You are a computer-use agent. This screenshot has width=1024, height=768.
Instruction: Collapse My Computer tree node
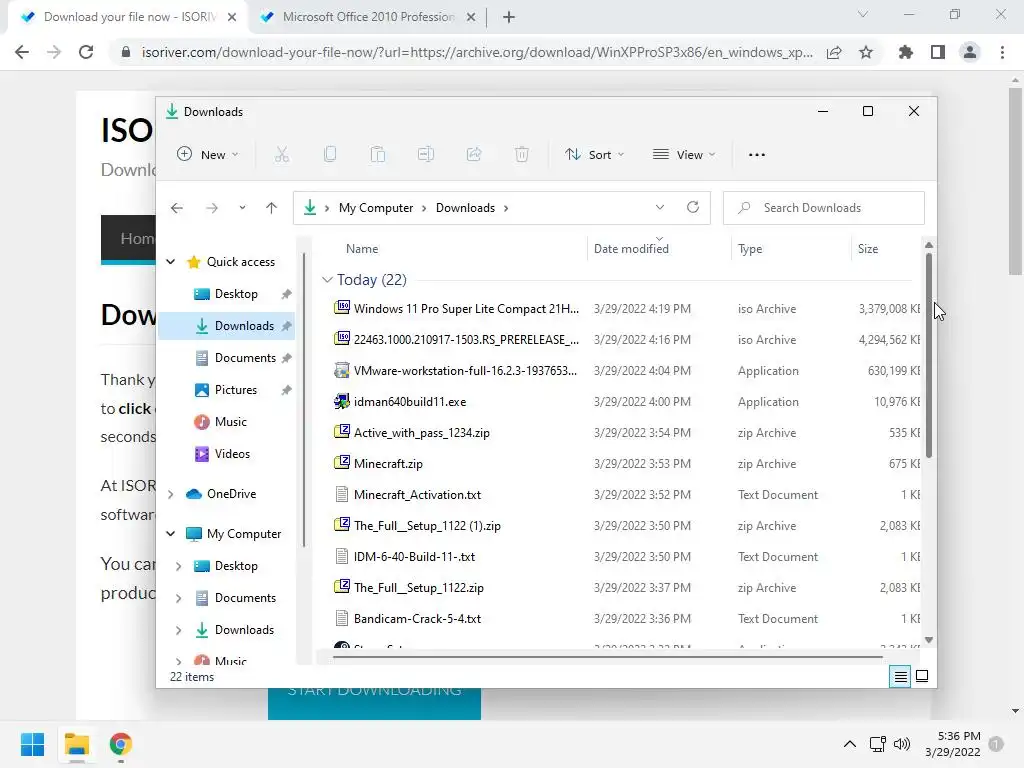170,534
